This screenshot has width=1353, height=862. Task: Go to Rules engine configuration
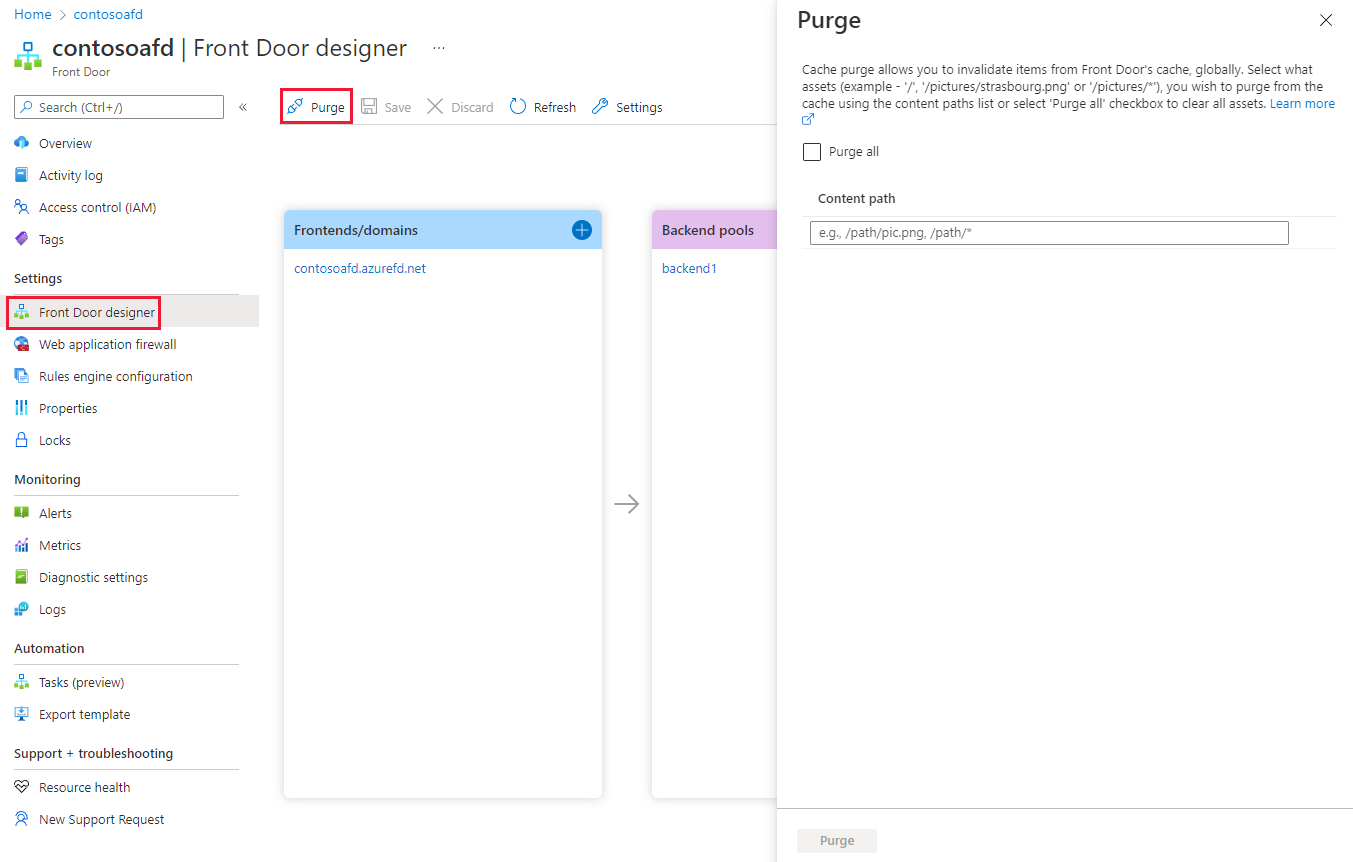point(115,376)
